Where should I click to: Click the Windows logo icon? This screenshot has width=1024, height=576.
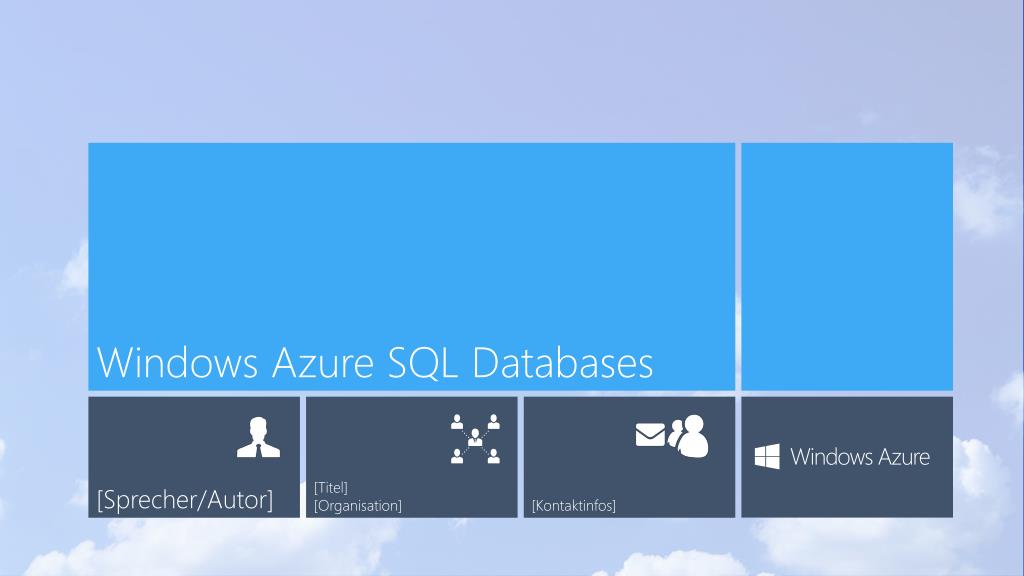pyautogui.click(x=767, y=456)
